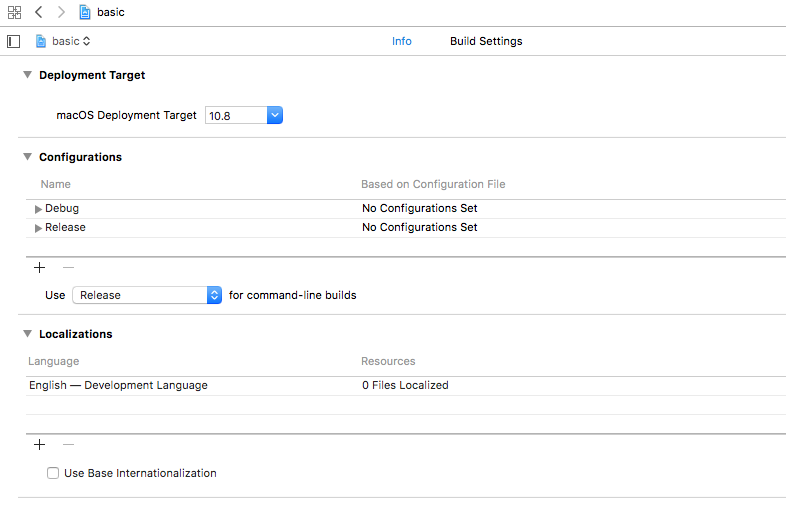This screenshot has height=519, width=786.
Task: Click the basic project file icon in breadcrumb
Action: [x=85, y=12]
